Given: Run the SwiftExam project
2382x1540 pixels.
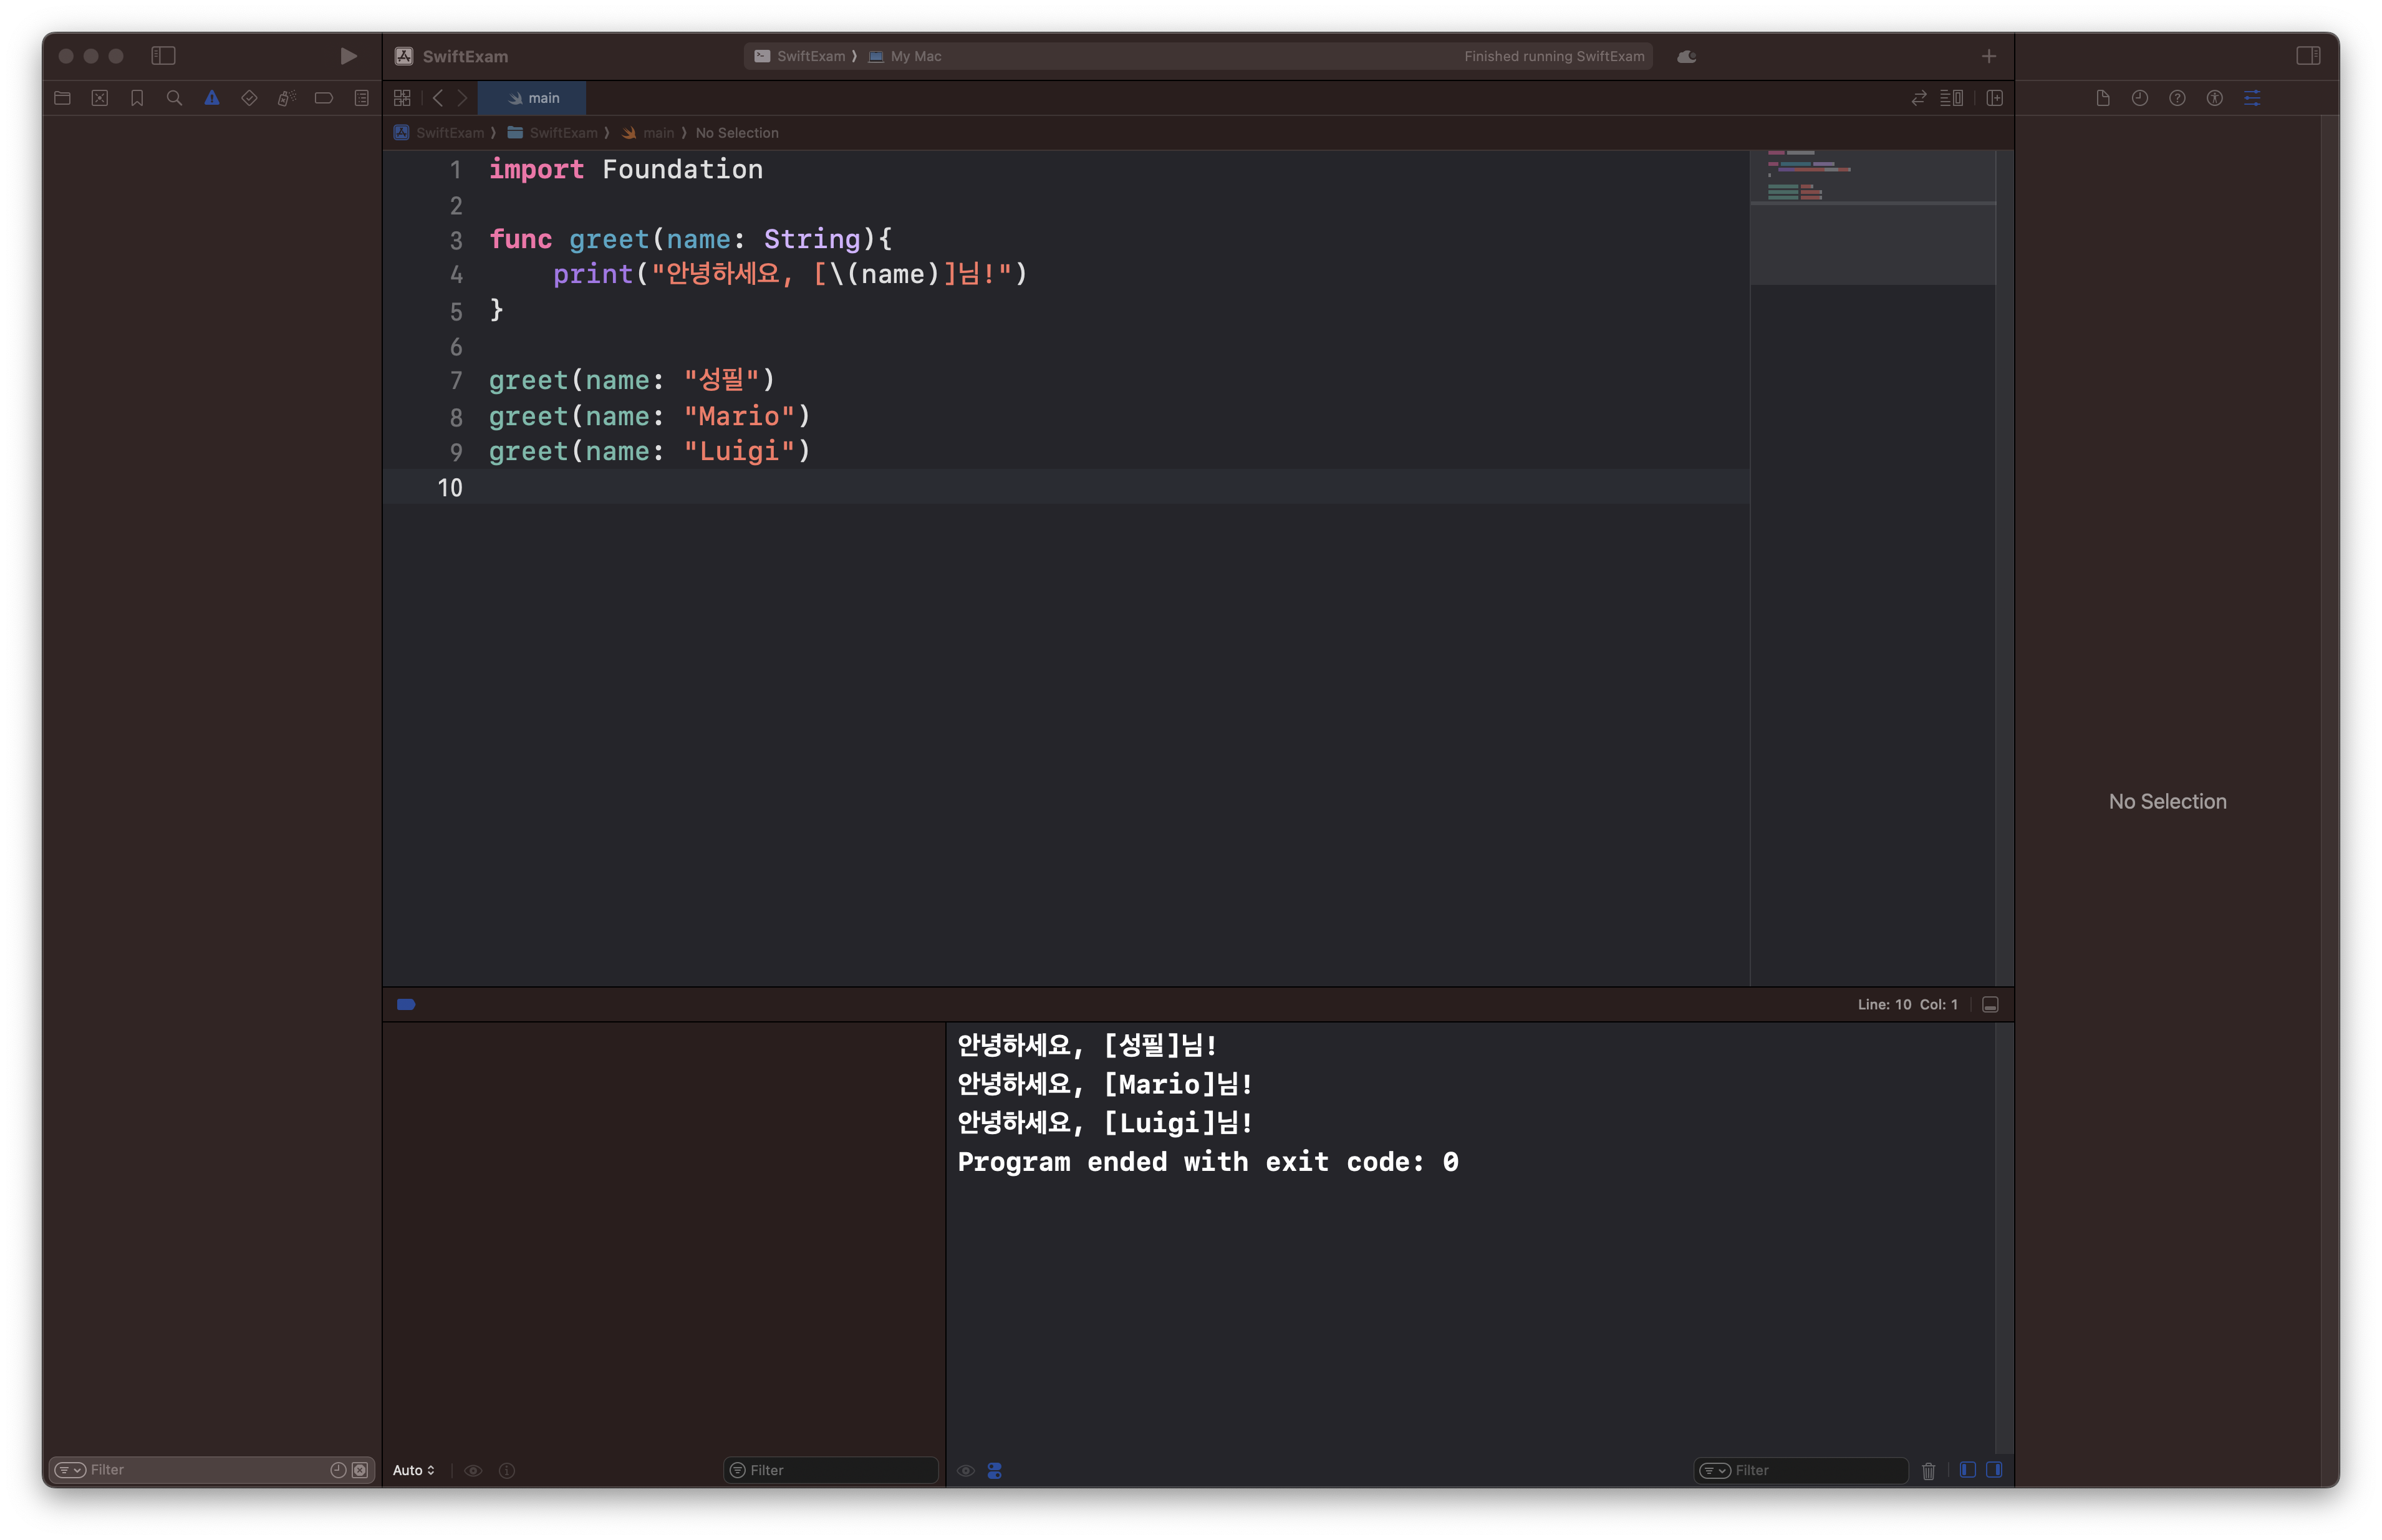Looking at the screenshot, I should (x=348, y=56).
